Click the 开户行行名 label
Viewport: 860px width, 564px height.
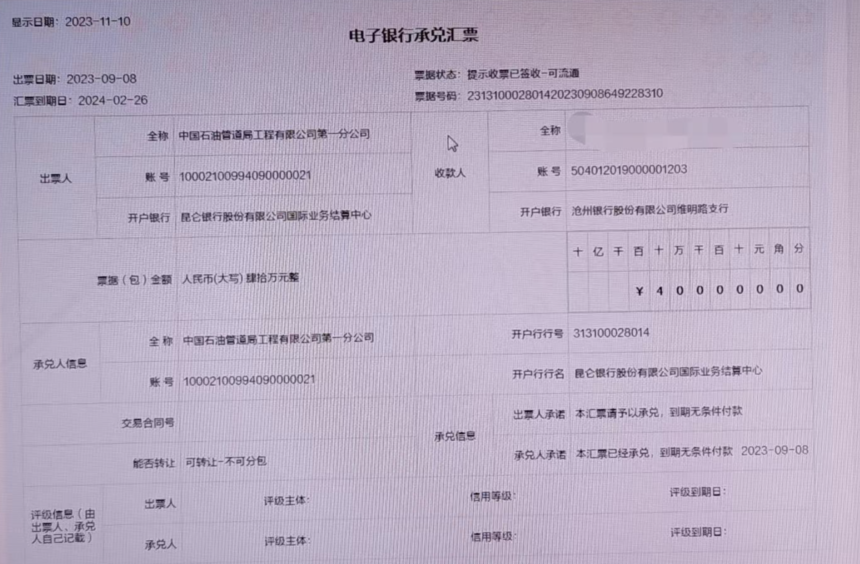pyautogui.click(x=538, y=374)
